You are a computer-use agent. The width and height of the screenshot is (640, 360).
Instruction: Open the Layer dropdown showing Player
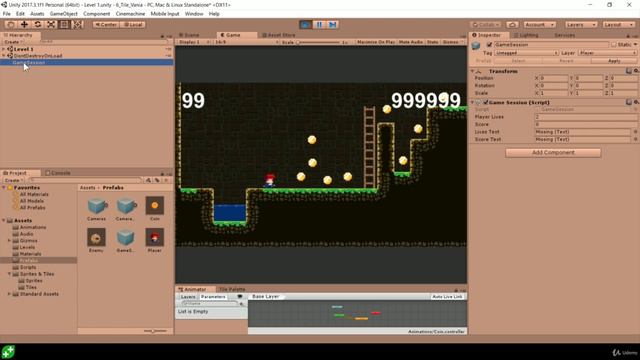pyautogui.click(x=607, y=53)
